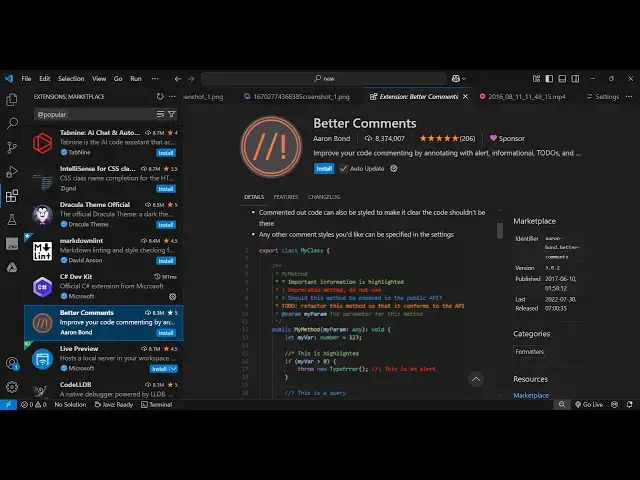
Task: Toggle the bottom Panel visibility
Action: pos(562,78)
